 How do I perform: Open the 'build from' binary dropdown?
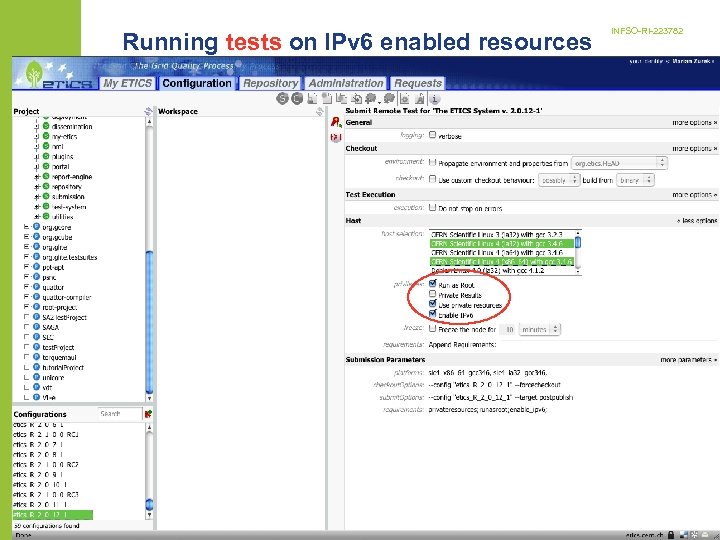(x=635, y=180)
